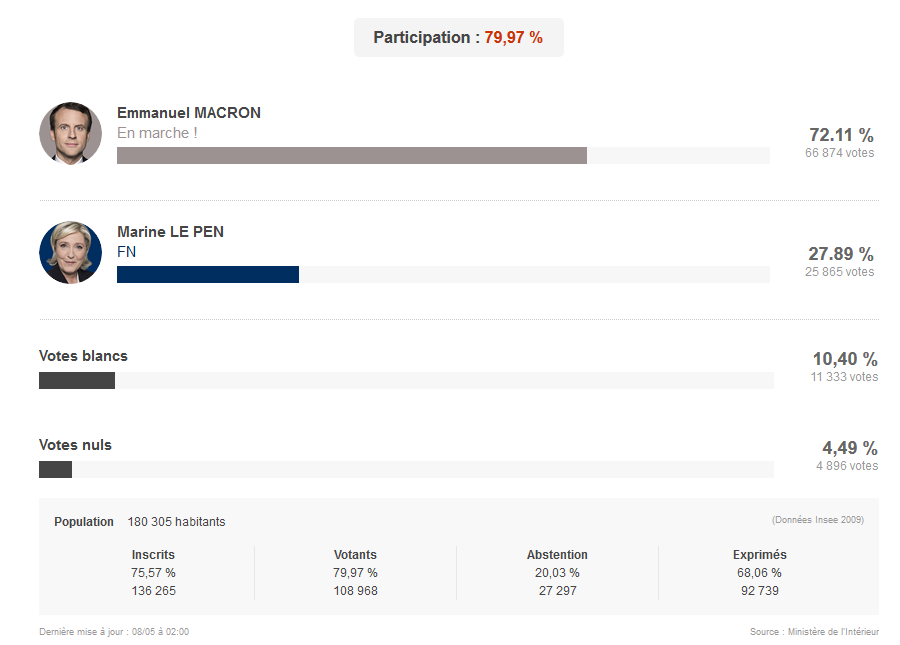Click the Inscrits statistics column
Viewport: 900px width, 645px height.
coord(153,573)
